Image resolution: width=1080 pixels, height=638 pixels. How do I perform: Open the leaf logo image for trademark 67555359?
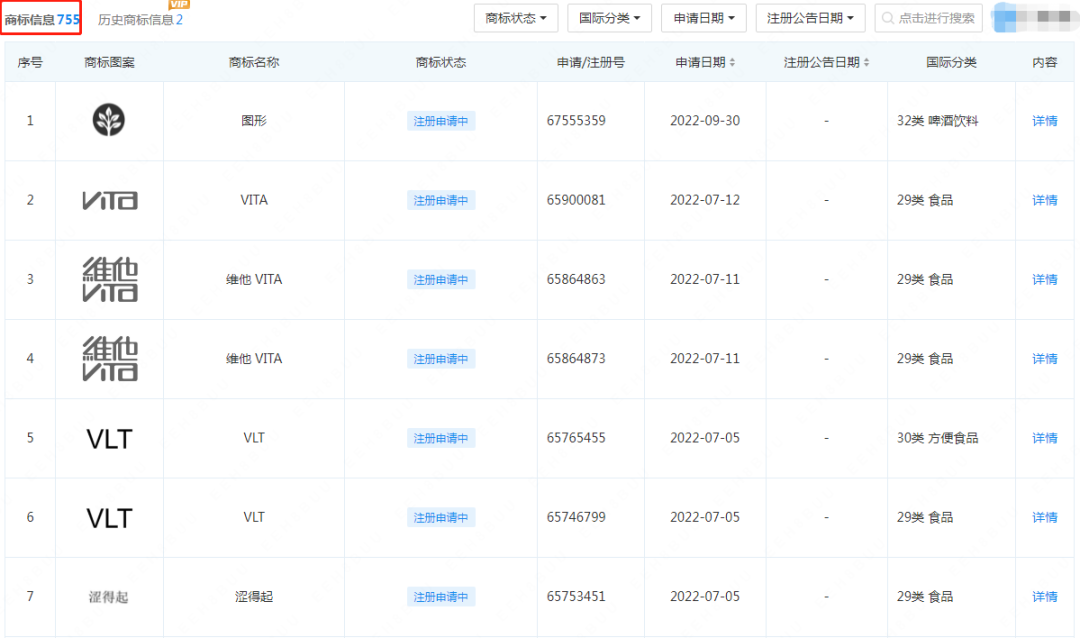(x=109, y=120)
